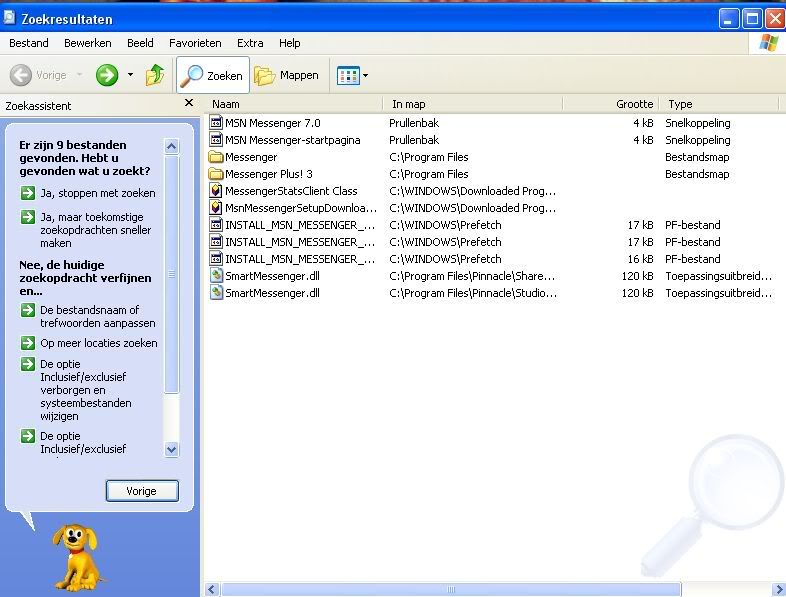
Task: Select the Messenger Plus! 3 folder icon
Action: tap(216, 174)
